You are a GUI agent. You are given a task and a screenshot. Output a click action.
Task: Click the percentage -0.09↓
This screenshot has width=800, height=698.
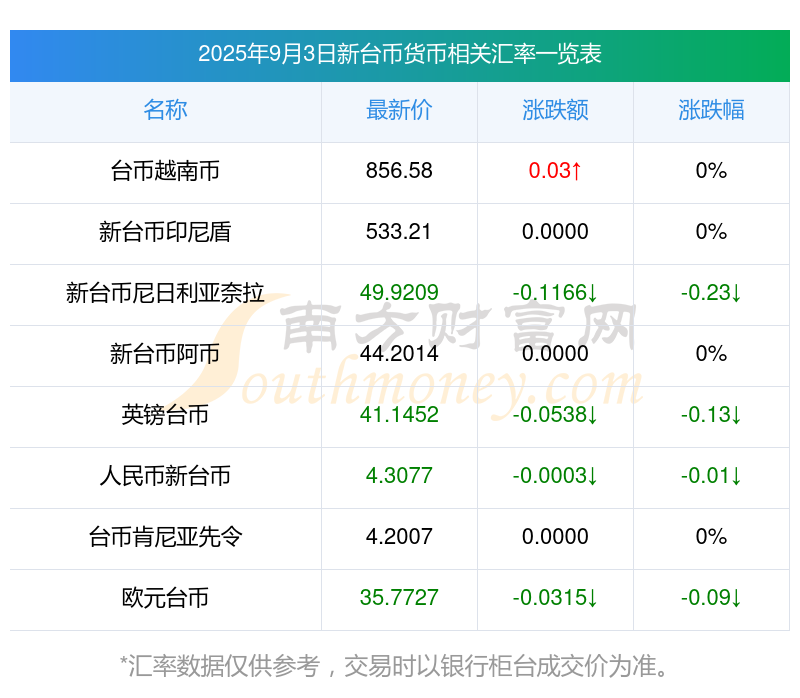pos(711,597)
